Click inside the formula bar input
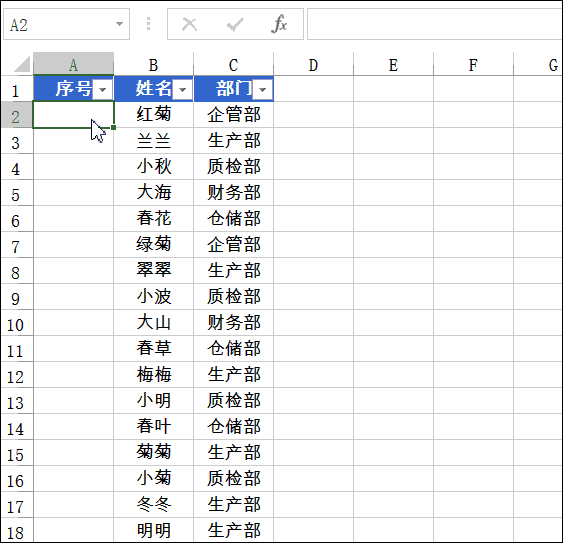The image size is (563, 543). pos(435,24)
